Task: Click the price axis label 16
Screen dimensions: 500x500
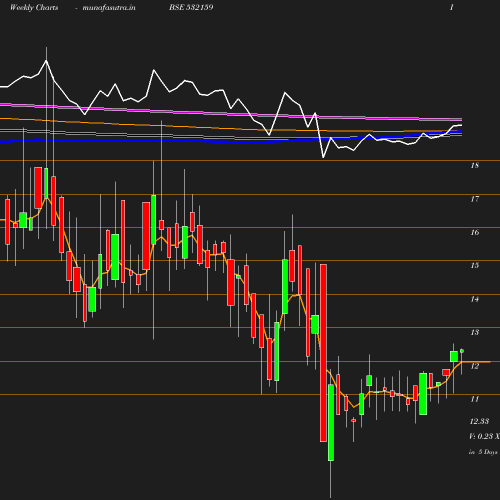Action: (475, 232)
